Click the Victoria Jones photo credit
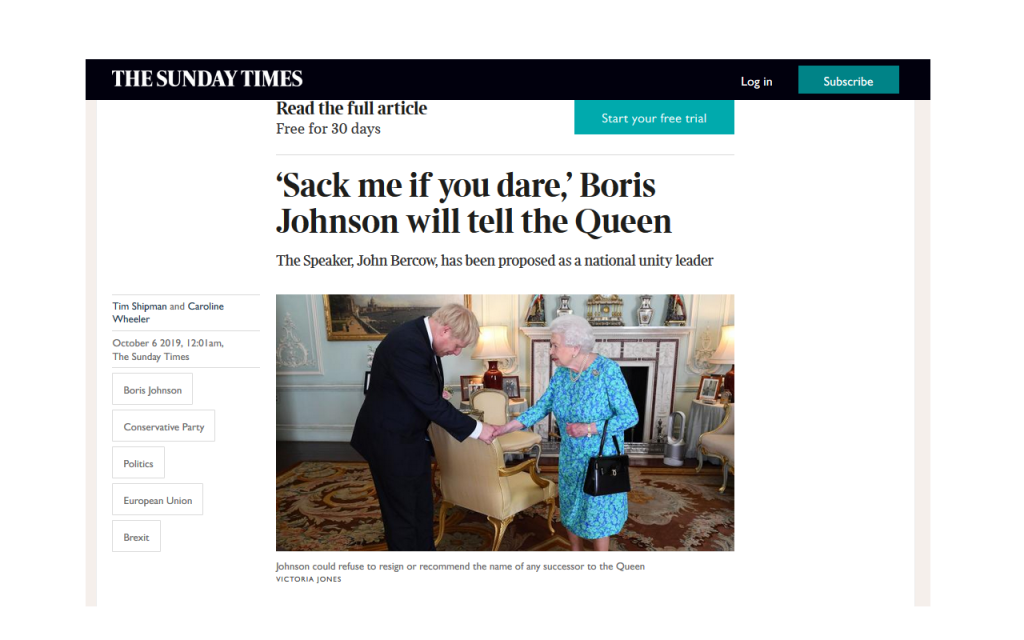This screenshot has width=1024, height=640. point(308,579)
